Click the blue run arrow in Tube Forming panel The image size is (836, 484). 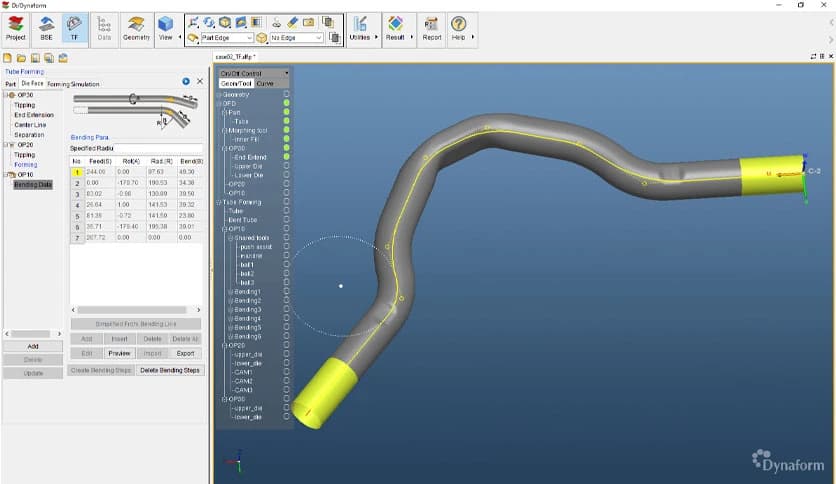coord(186,81)
